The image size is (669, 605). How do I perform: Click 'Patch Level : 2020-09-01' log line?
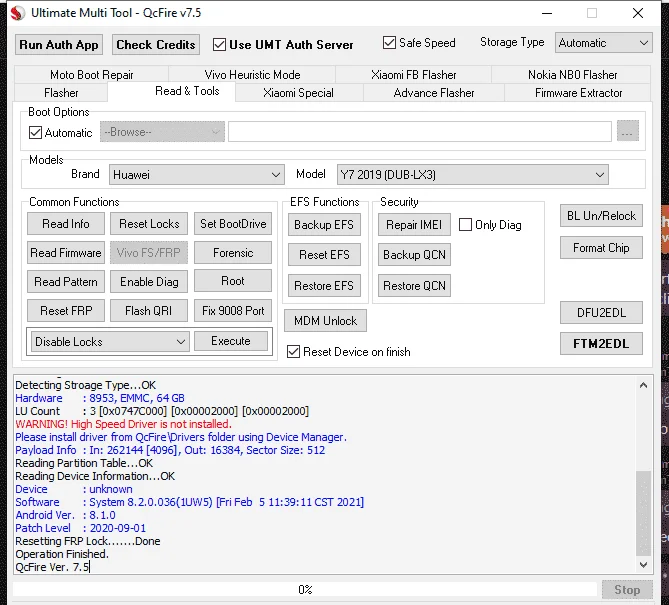point(81,528)
